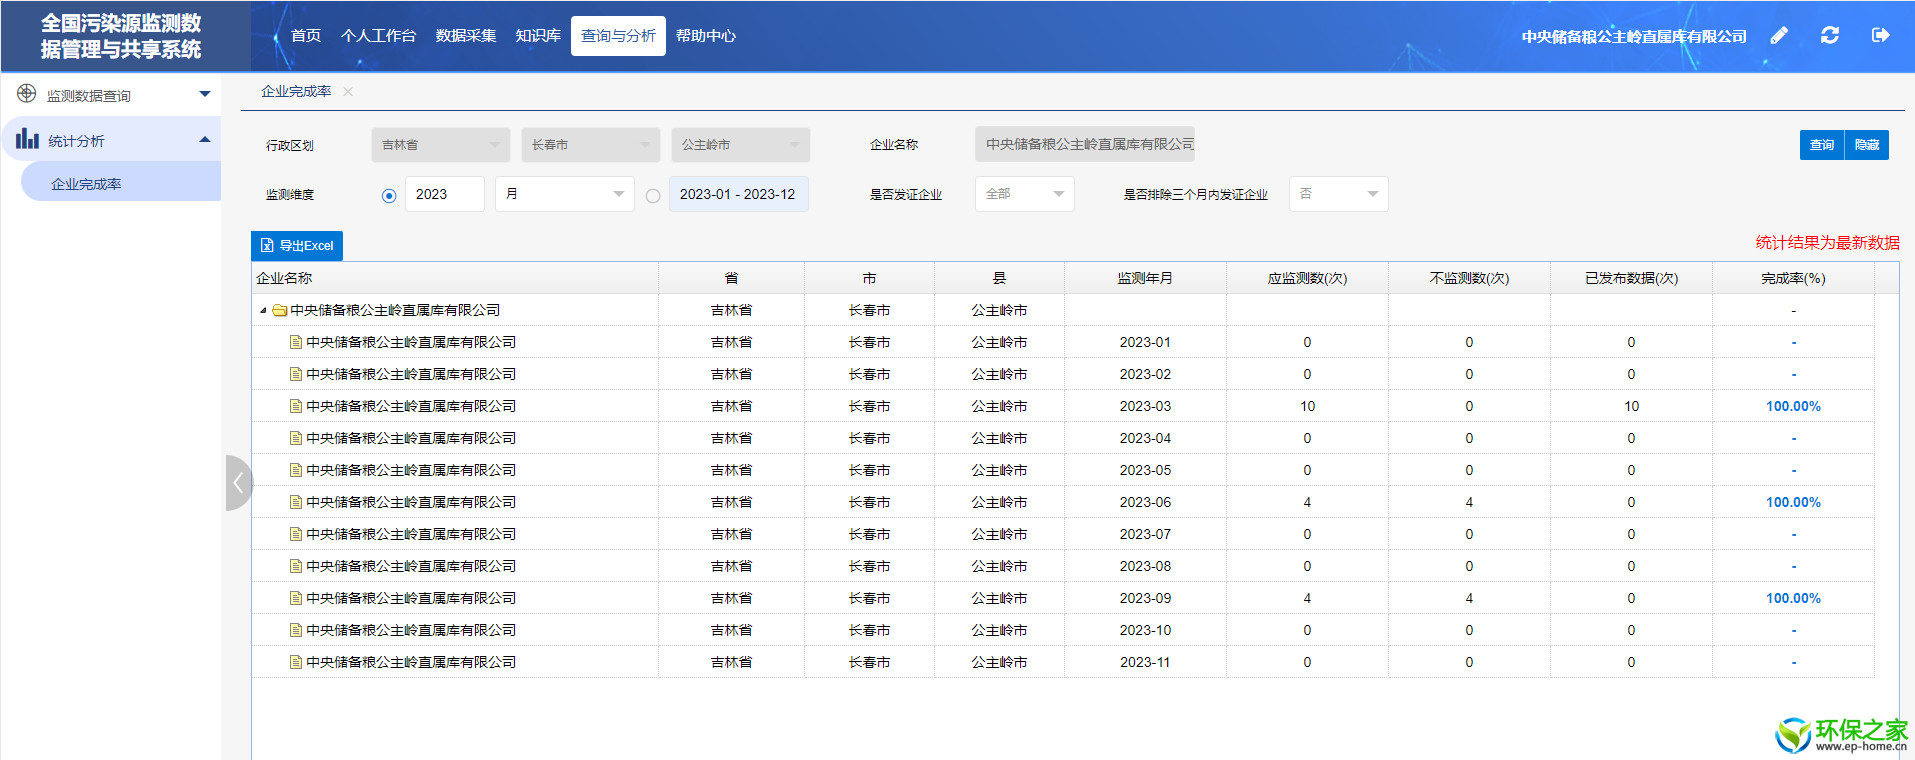Click the 隐藏 button
Screen dimensions: 1915x760
pos(1867,145)
